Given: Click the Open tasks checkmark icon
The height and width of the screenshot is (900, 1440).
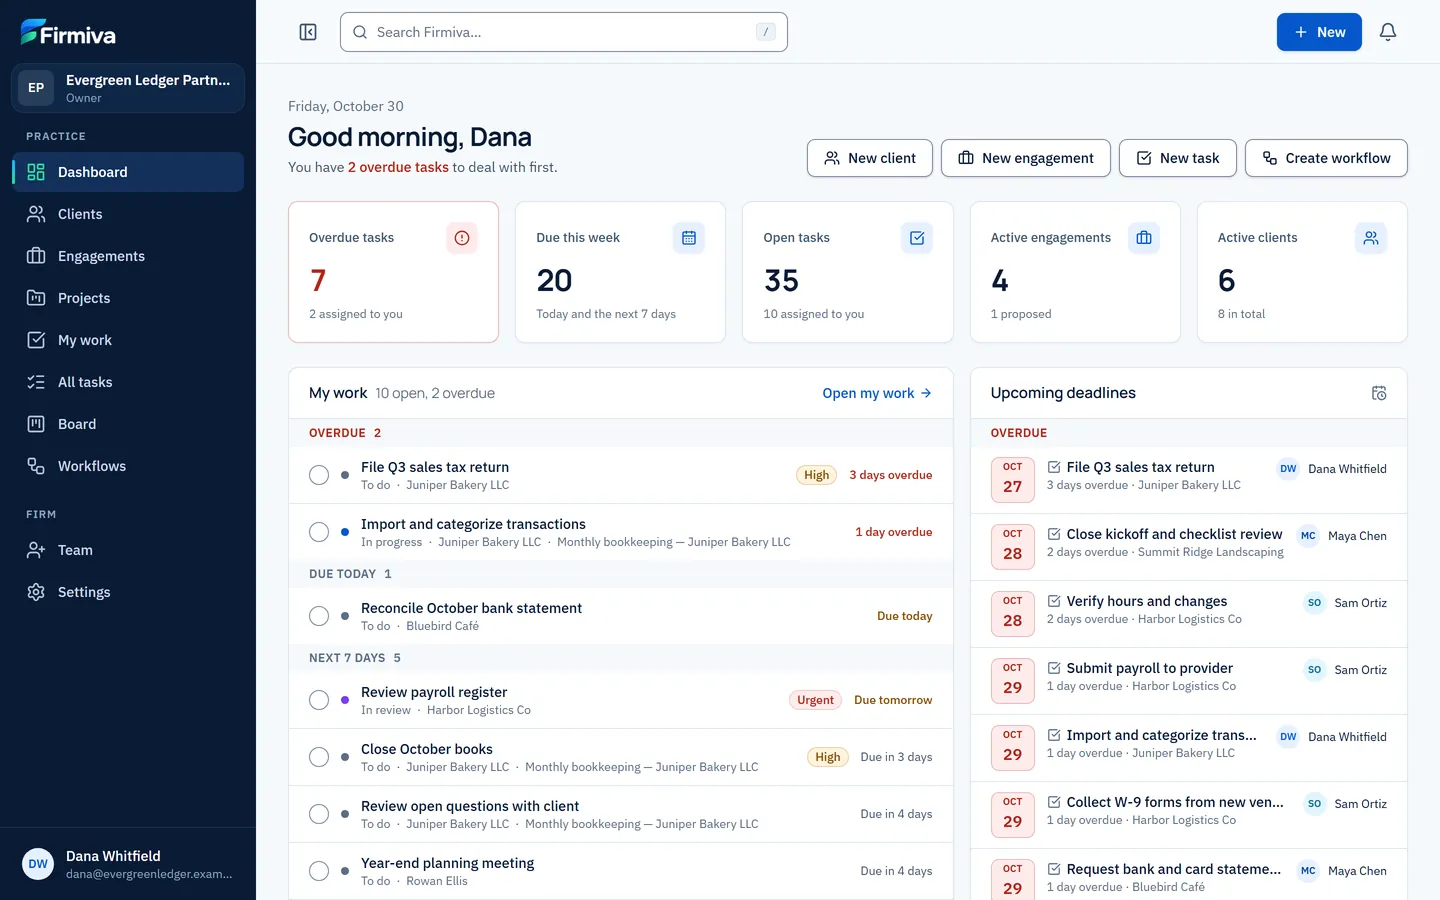Looking at the screenshot, I should click(917, 238).
